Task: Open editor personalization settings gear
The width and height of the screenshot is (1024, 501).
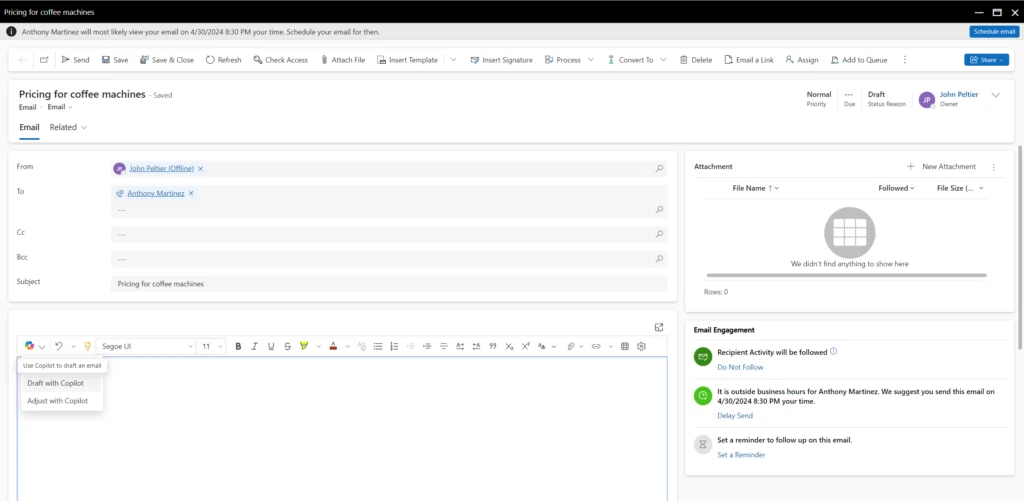Action: point(642,346)
